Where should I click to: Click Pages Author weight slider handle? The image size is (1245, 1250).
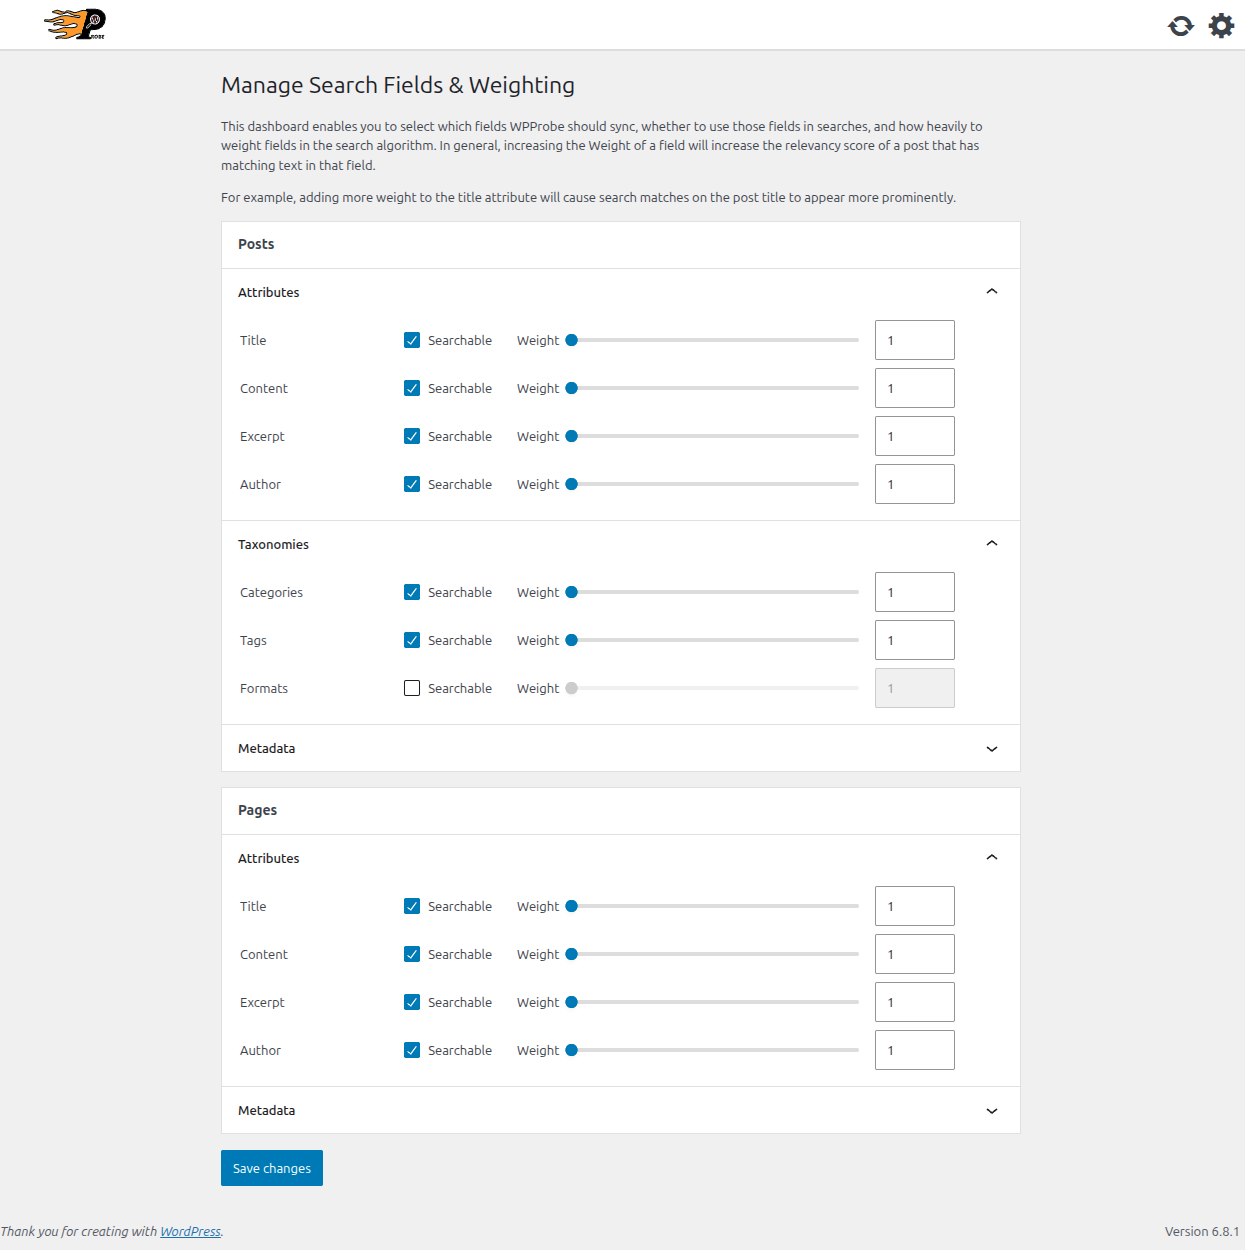pyautogui.click(x=572, y=1050)
